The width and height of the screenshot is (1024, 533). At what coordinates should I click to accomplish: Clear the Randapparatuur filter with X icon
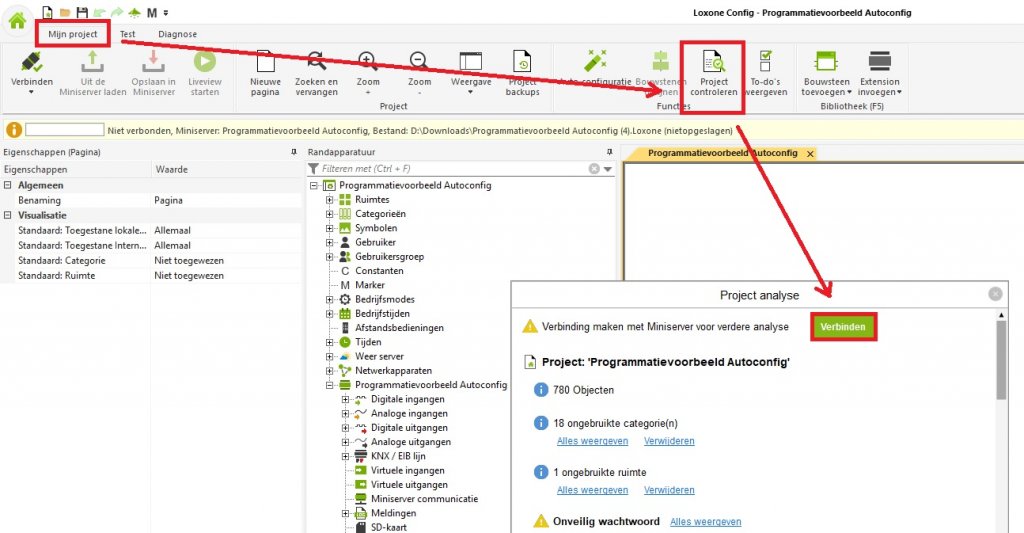coord(594,169)
